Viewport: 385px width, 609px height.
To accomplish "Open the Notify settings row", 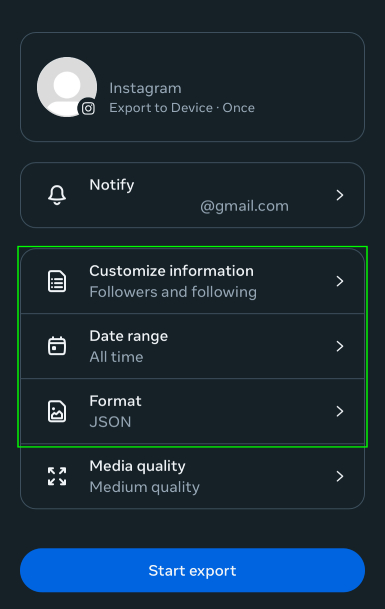I will pyautogui.click(x=192, y=195).
